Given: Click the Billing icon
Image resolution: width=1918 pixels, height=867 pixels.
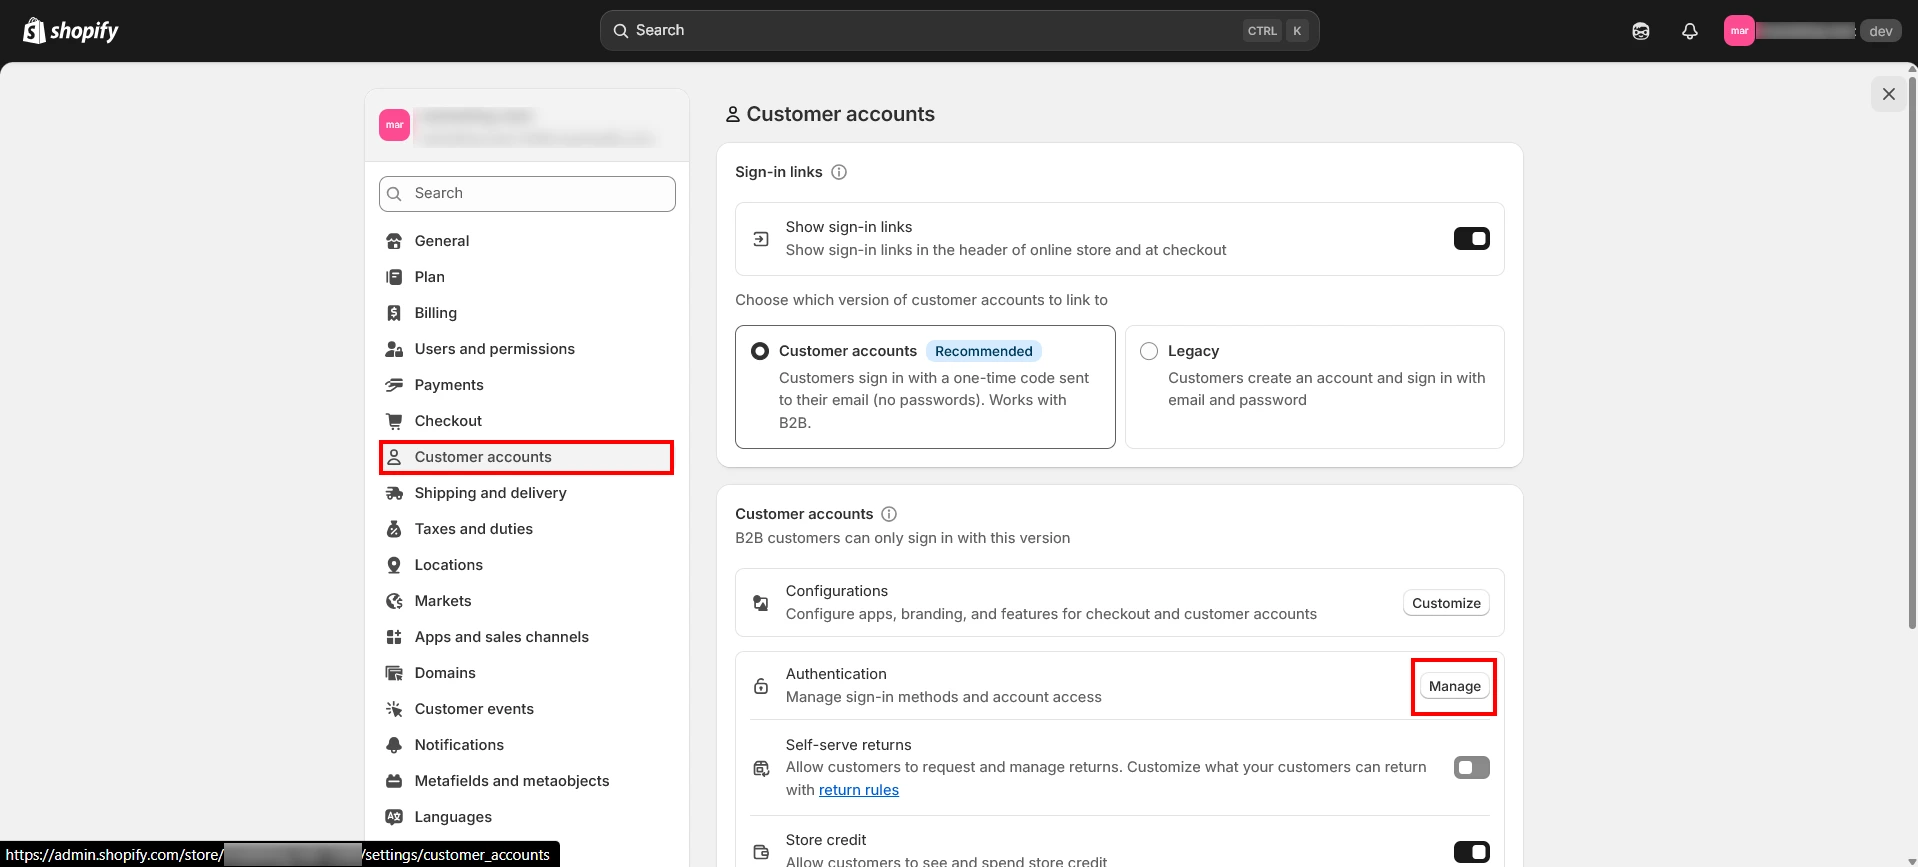Looking at the screenshot, I should pyautogui.click(x=394, y=313).
